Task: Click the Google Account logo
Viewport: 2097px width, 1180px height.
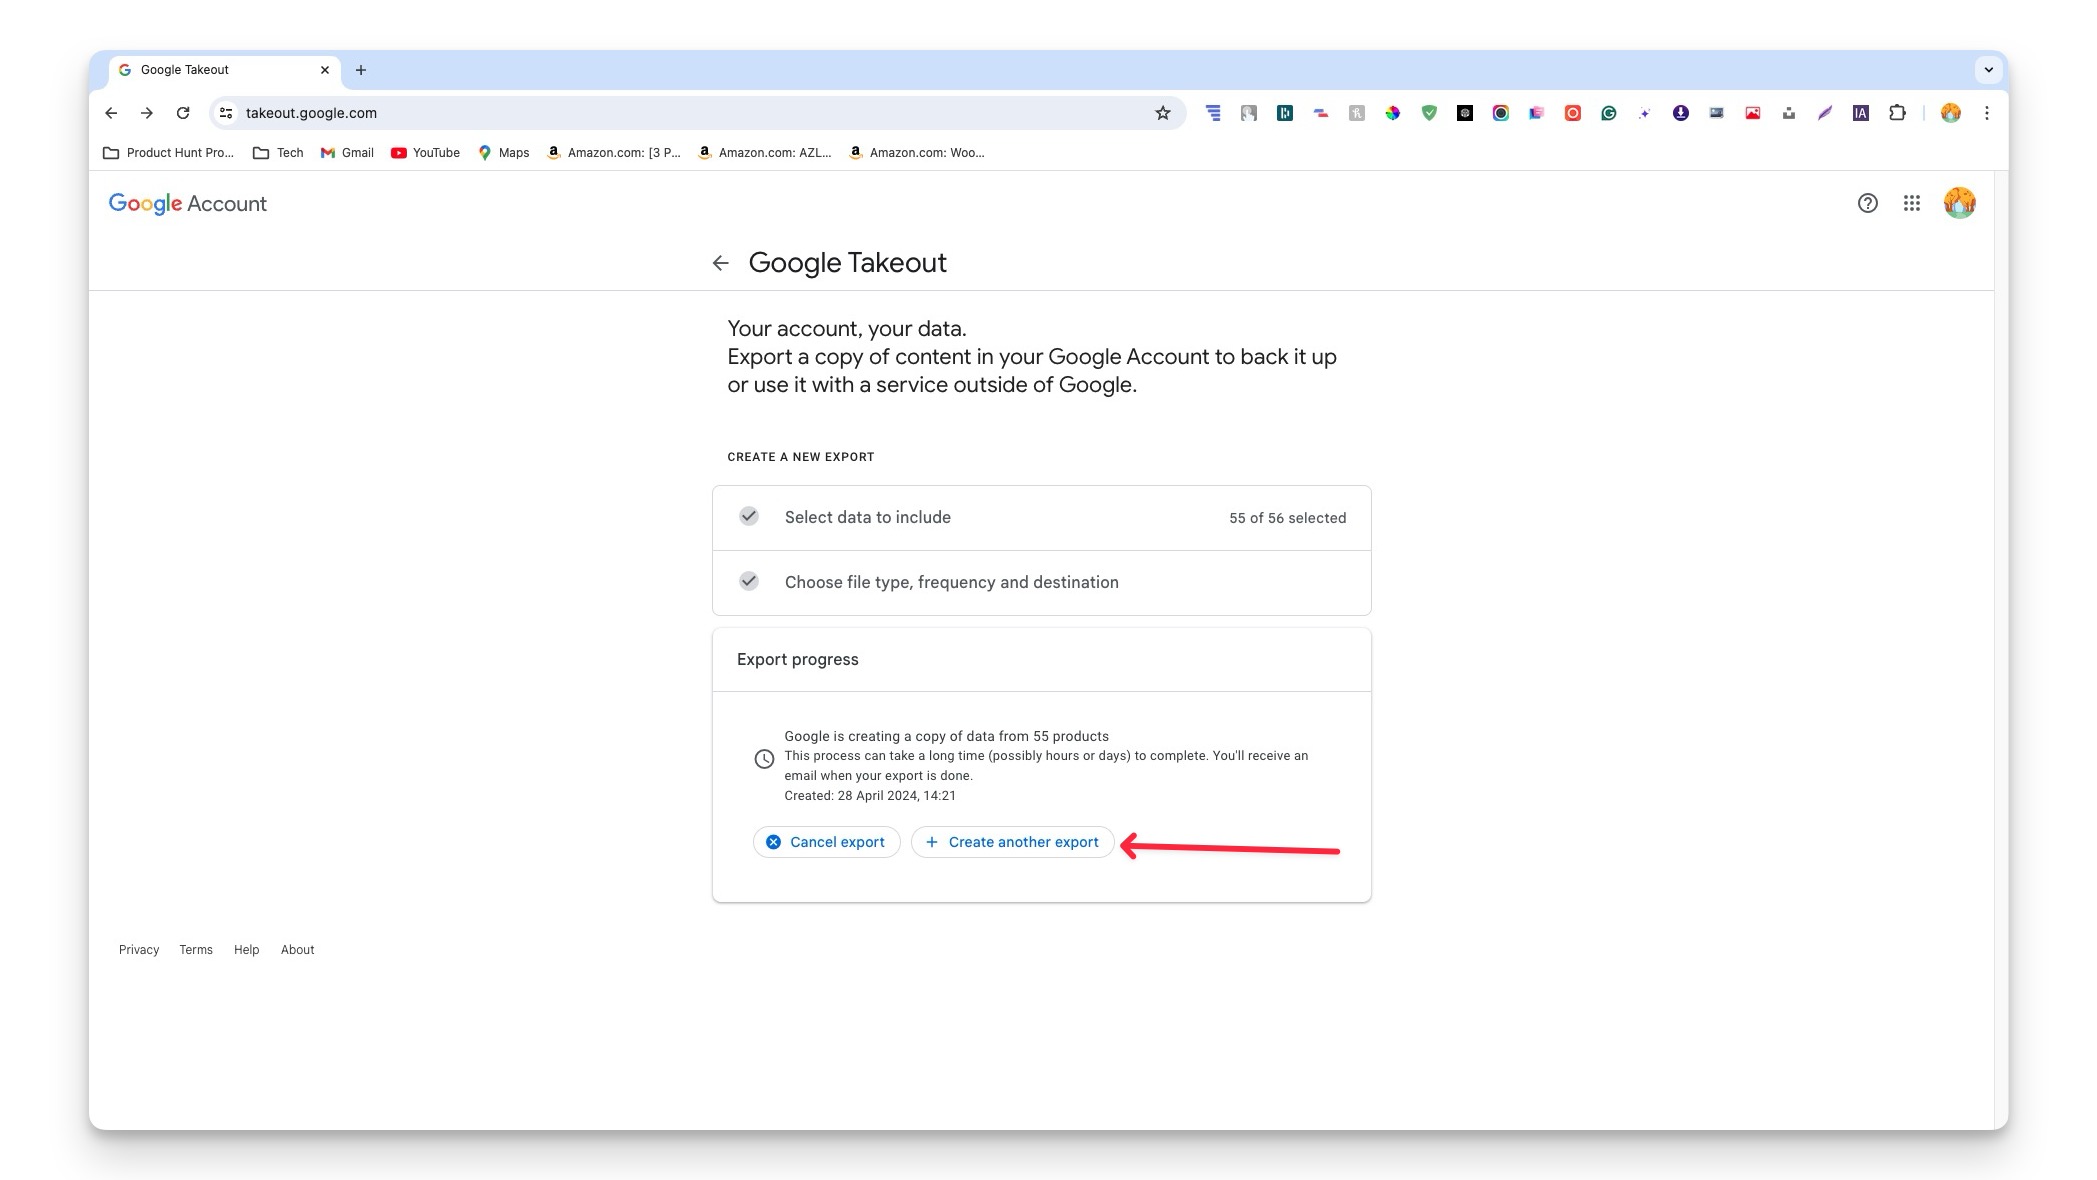Action: coord(188,204)
